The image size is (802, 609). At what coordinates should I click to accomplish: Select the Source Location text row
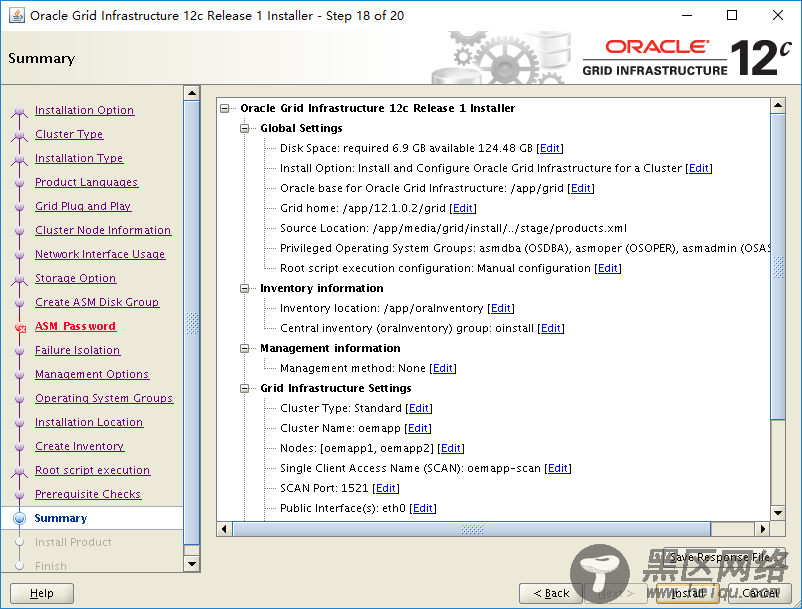point(453,228)
